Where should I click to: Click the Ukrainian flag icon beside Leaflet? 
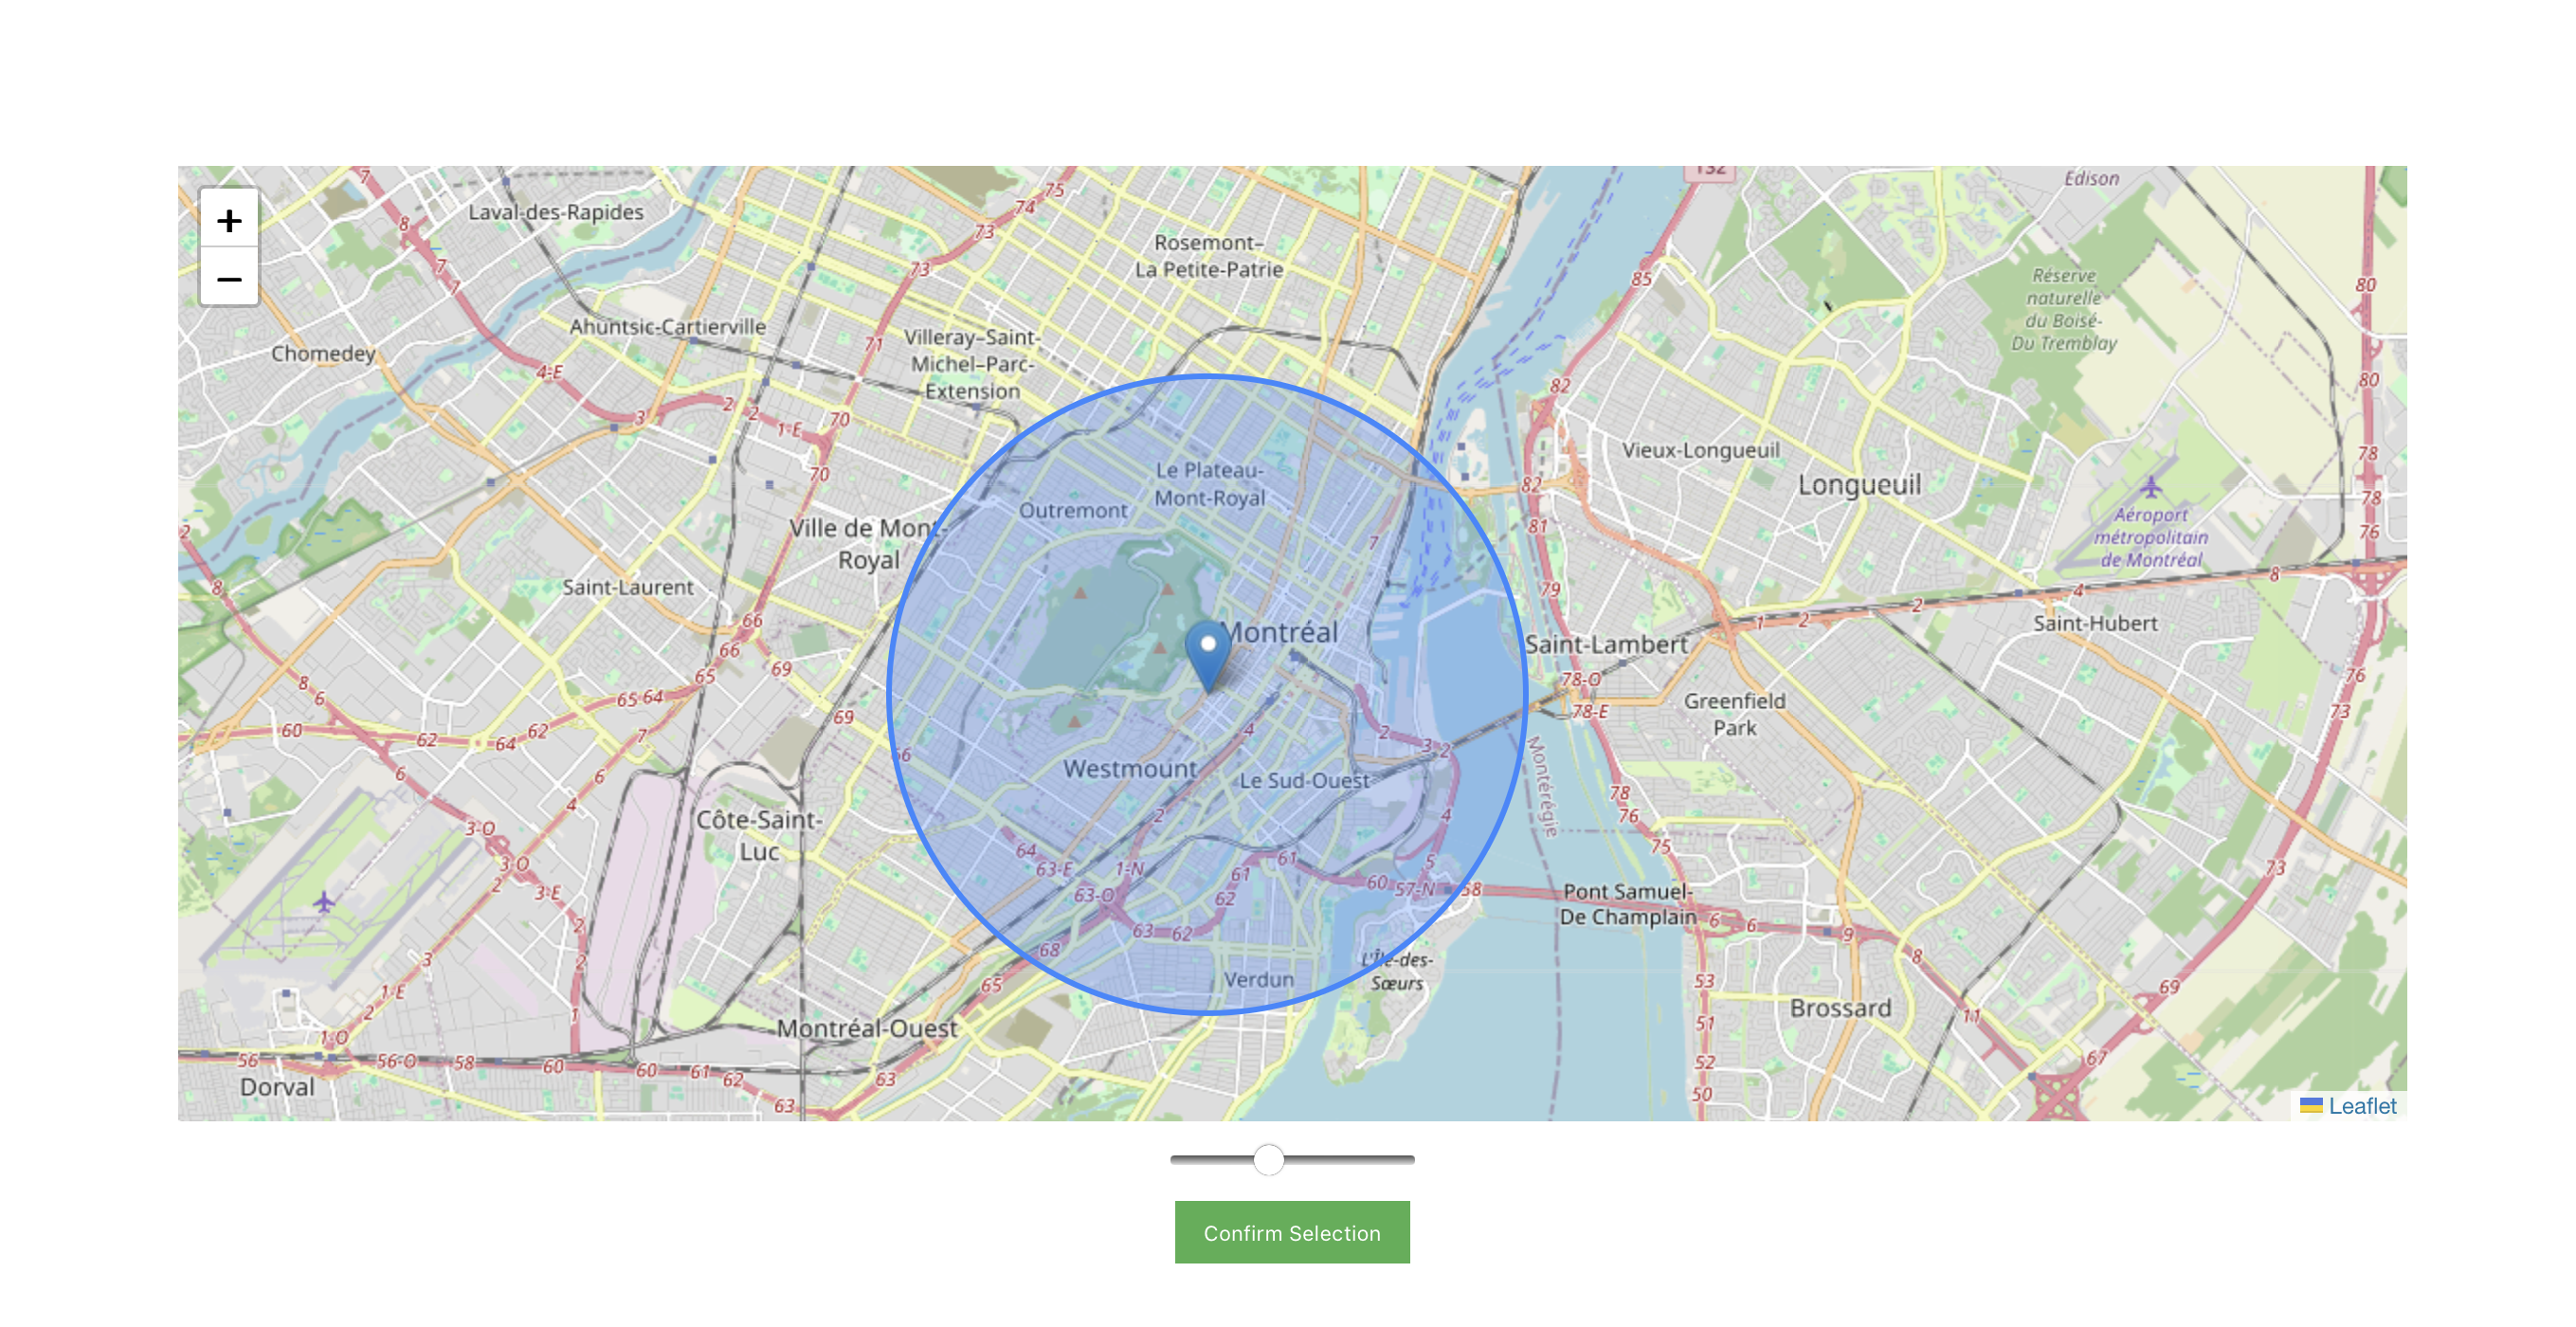click(2310, 1105)
